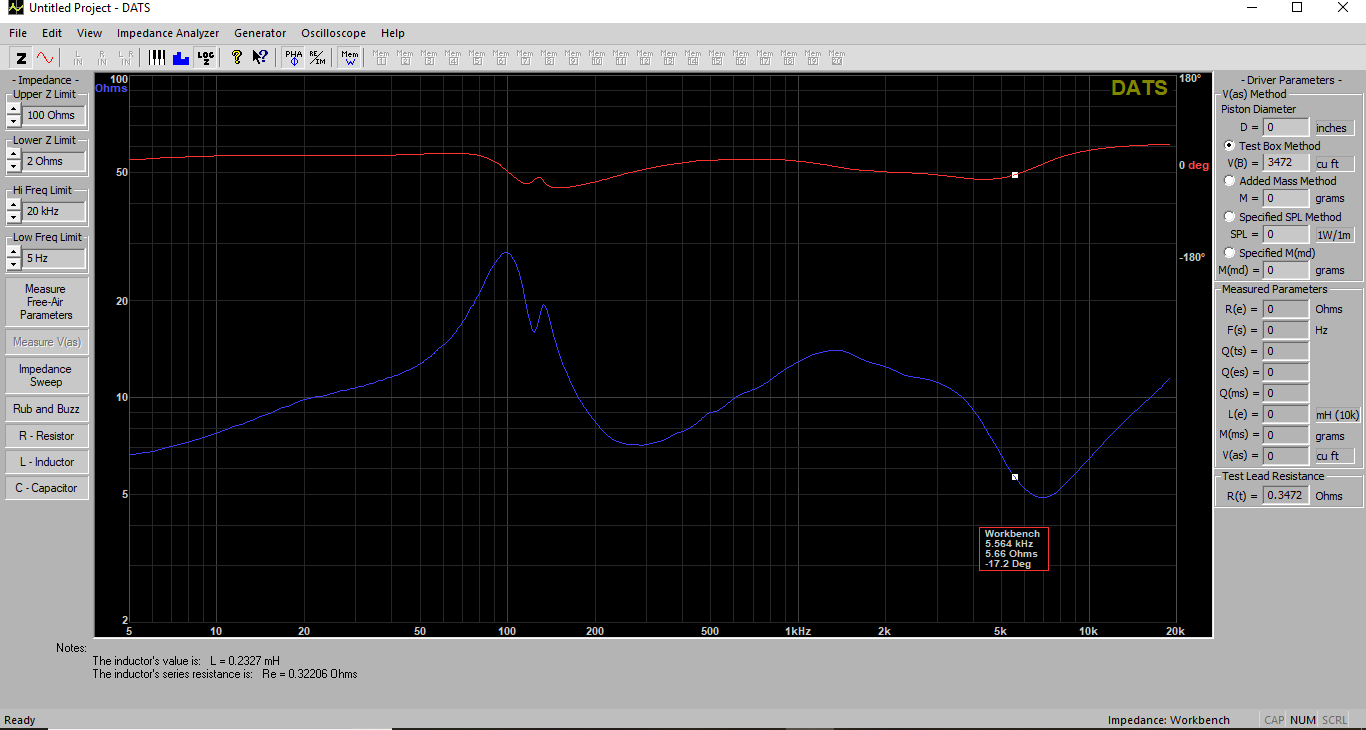Click the mH (10k) unit button
The image size is (1366, 730).
pos(1336,414)
